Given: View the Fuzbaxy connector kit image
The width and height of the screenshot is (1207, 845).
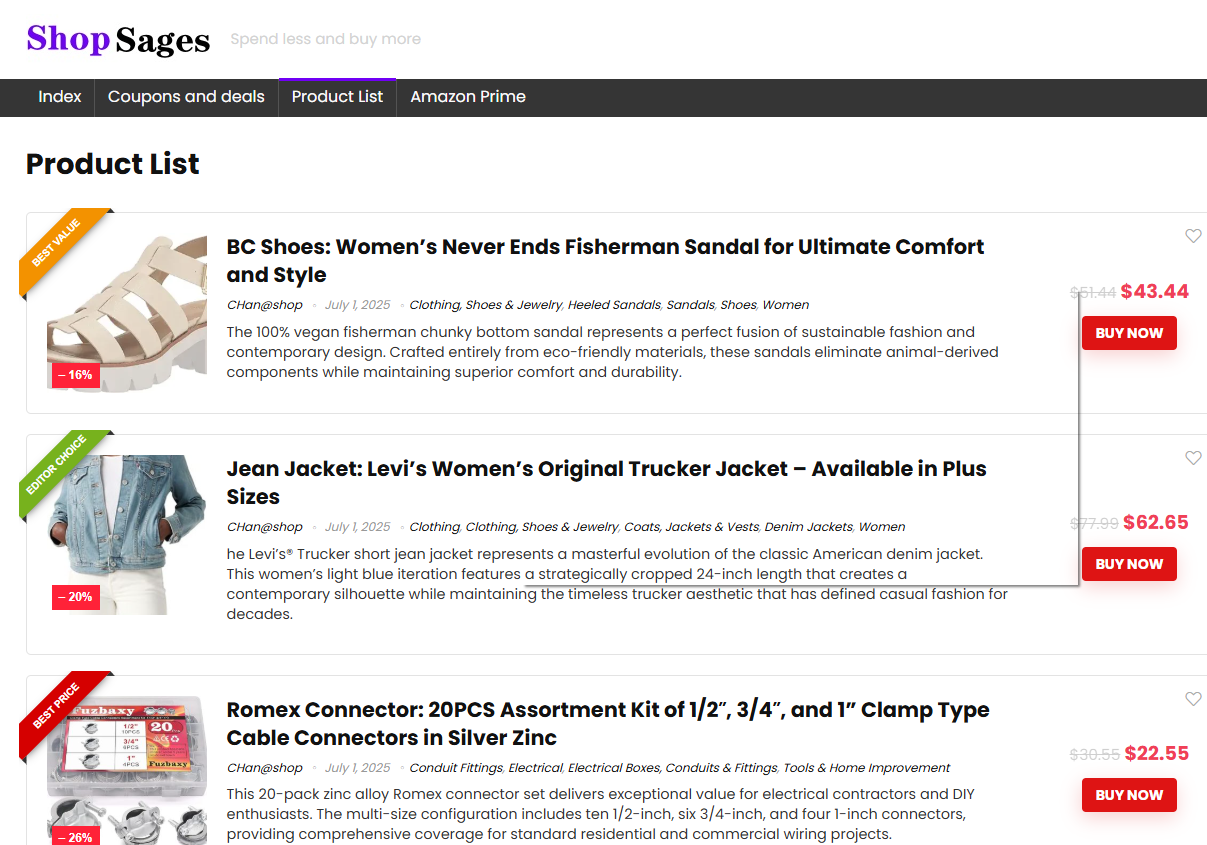Looking at the screenshot, I should click(x=127, y=770).
